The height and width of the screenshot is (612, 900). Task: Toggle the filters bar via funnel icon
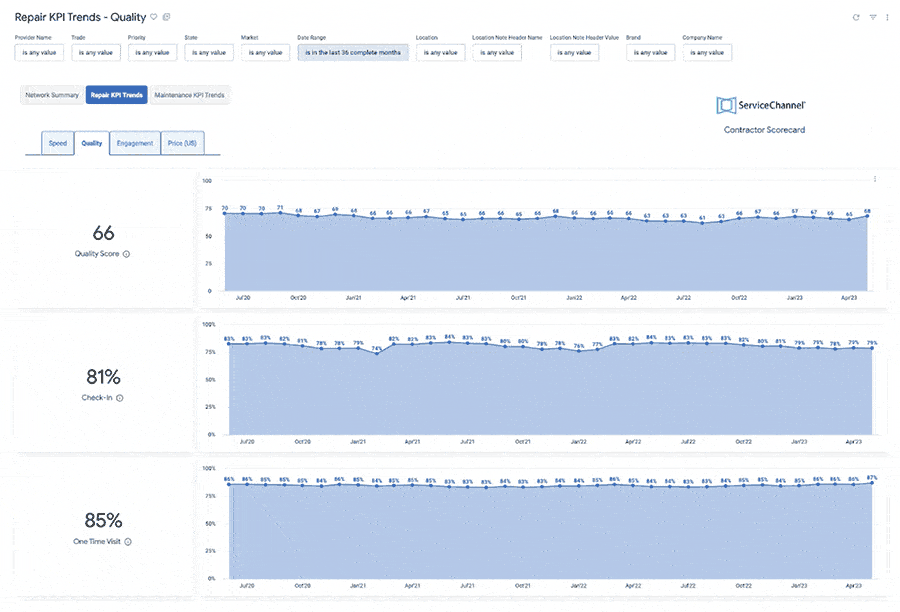(x=872, y=17)
